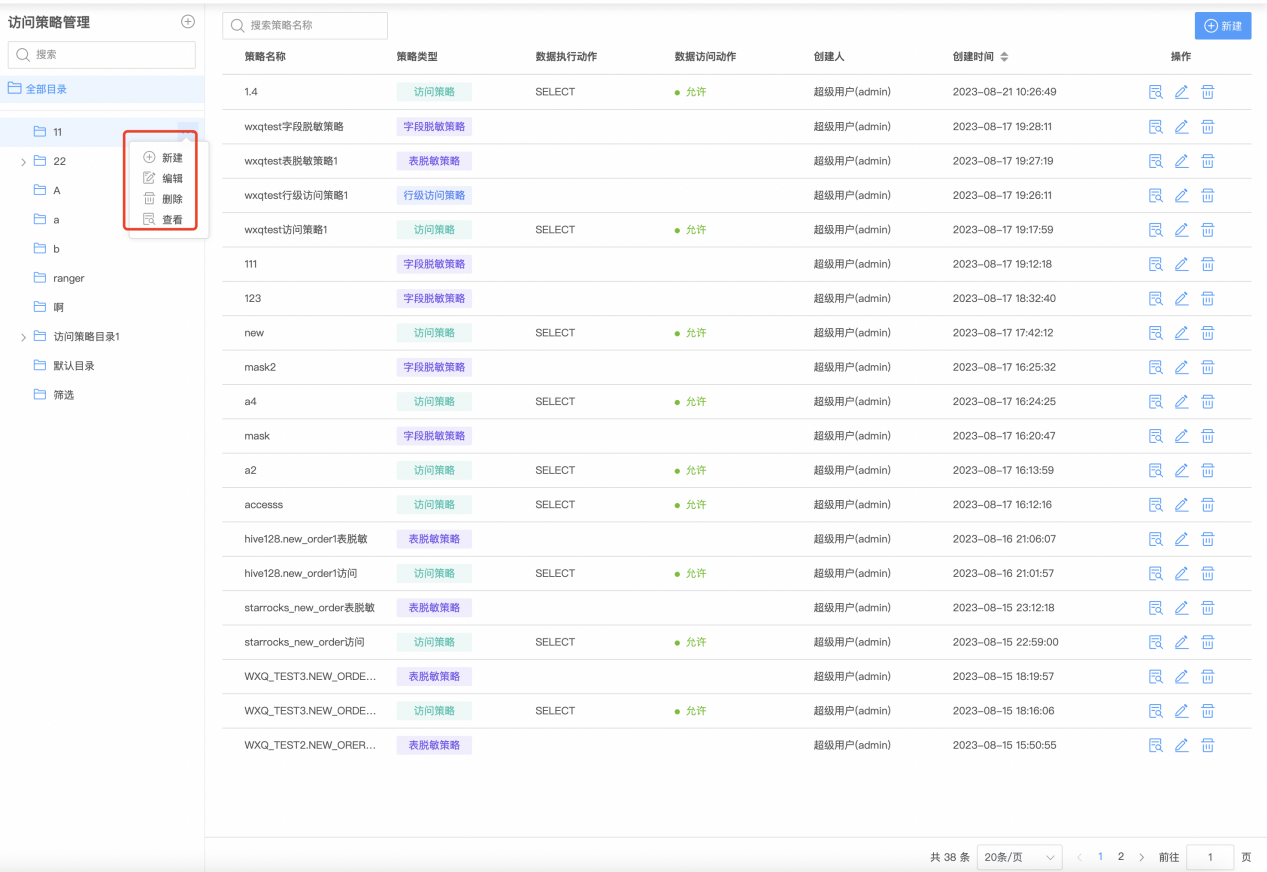Focus the directory 搜索 input field
Image resolution: width=1267 pixels, height=872 pixels.
tap(102, 55)
